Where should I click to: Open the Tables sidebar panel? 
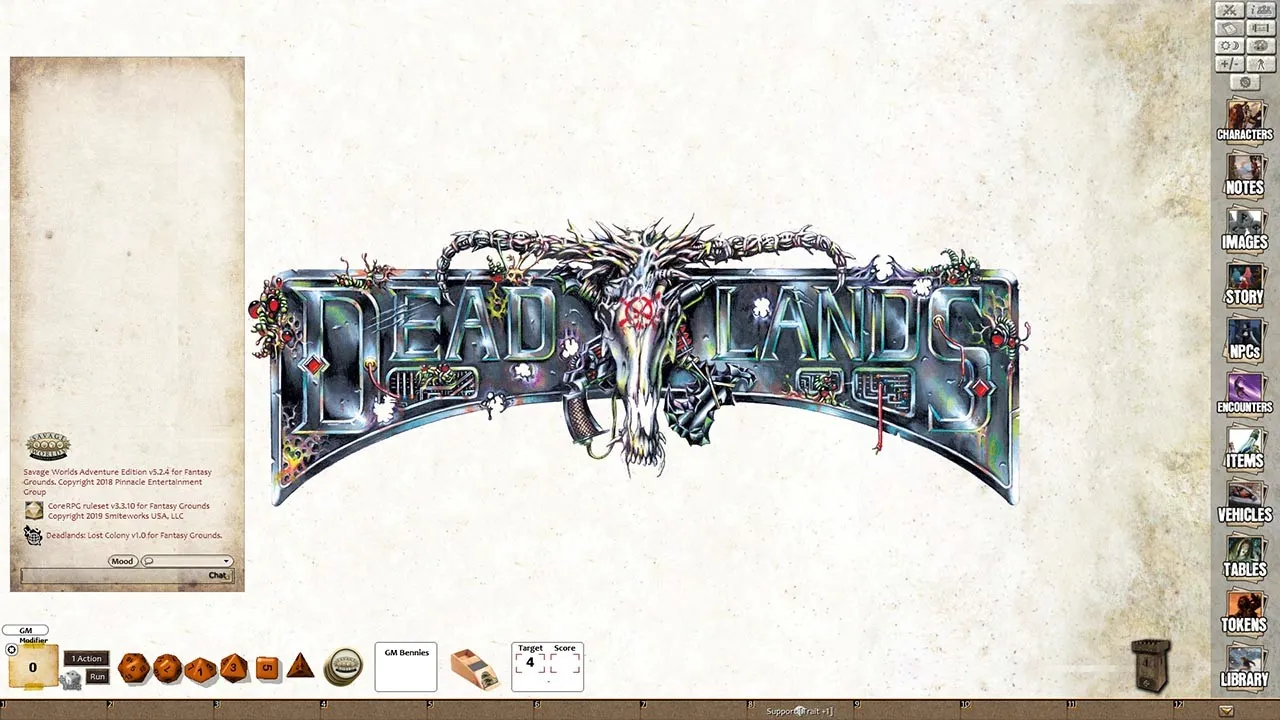tap(1244, 557)
